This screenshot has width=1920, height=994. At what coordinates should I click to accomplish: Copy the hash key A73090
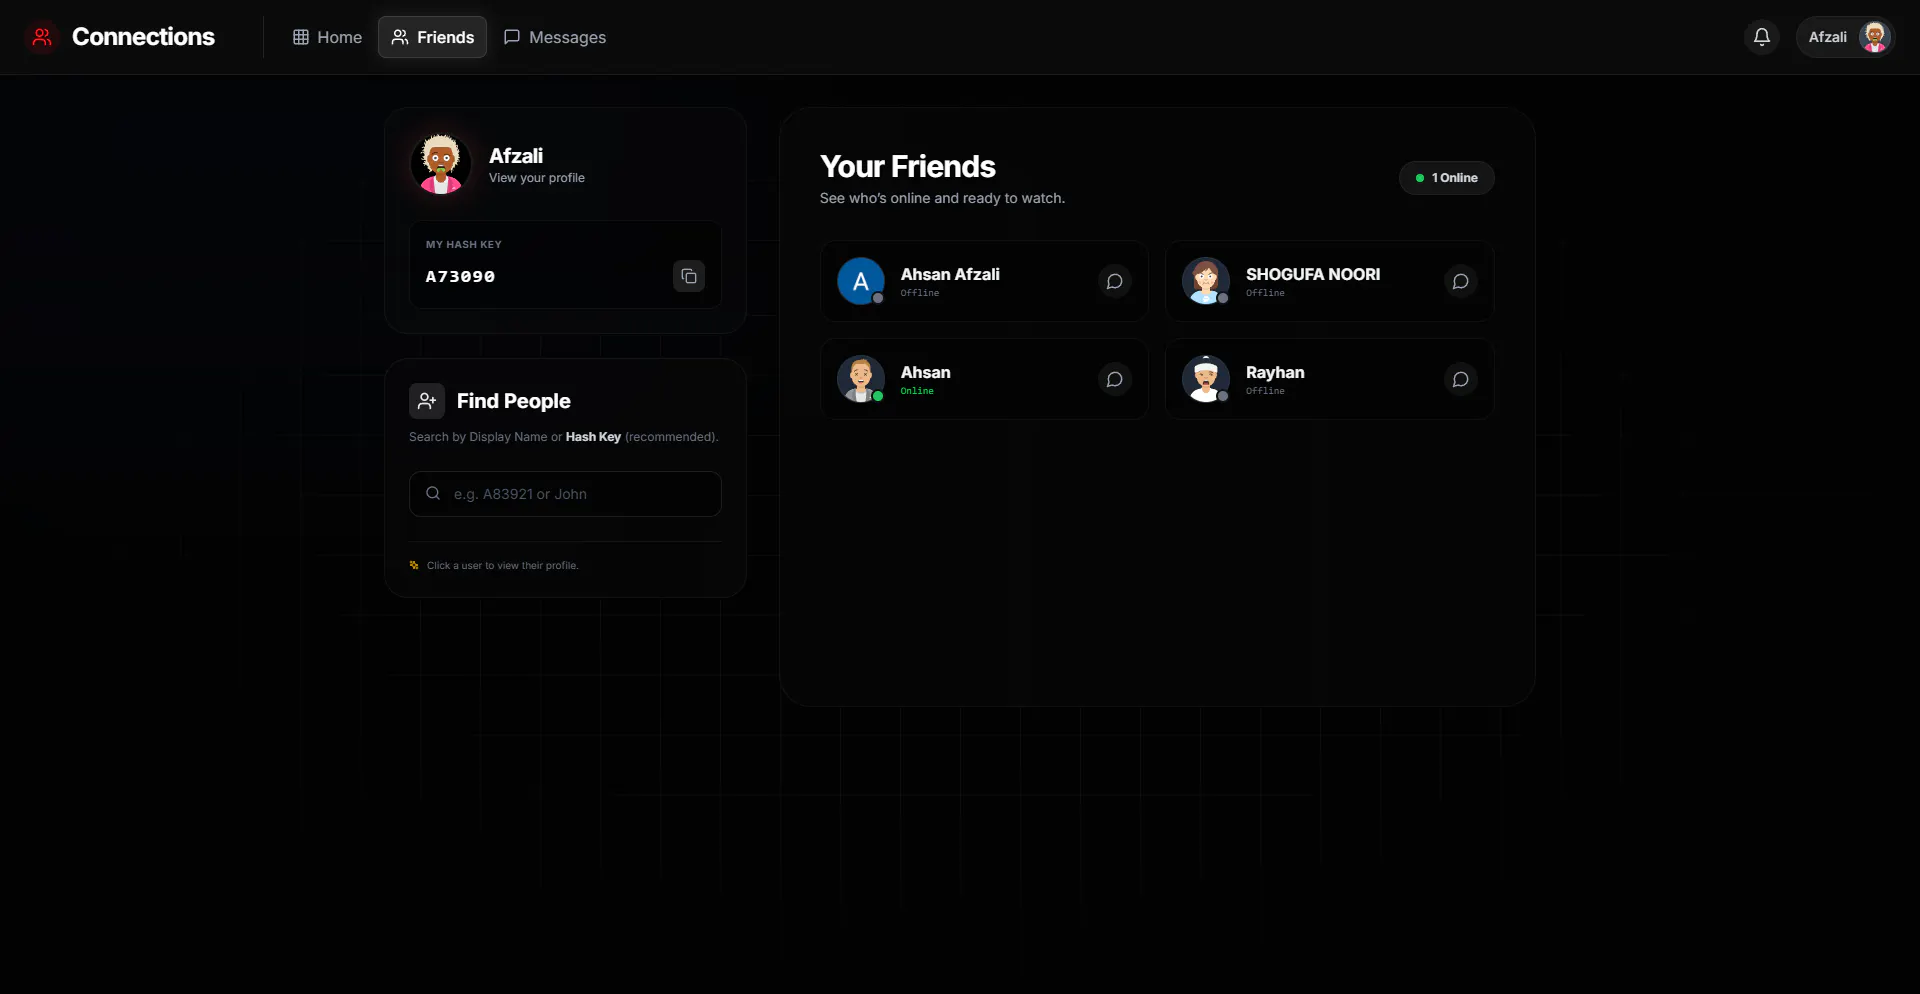689,276
